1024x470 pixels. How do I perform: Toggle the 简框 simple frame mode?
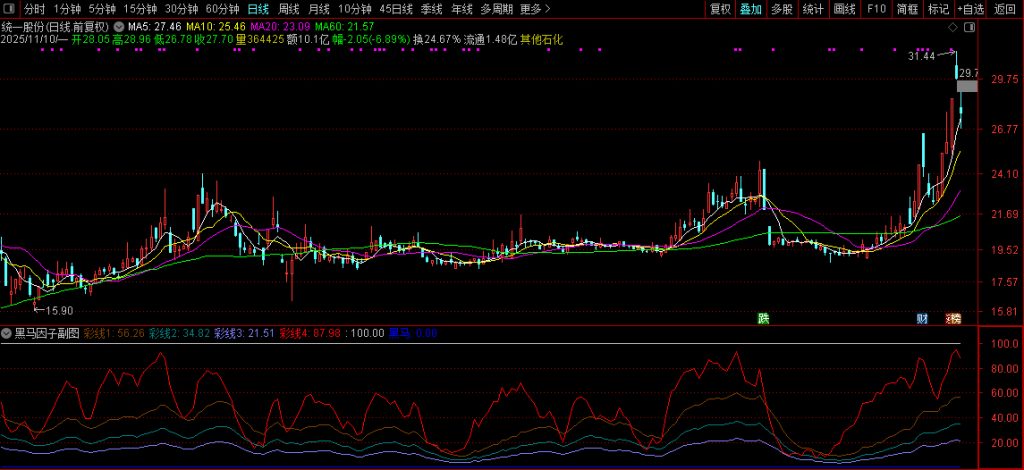(x=907, y=9)
